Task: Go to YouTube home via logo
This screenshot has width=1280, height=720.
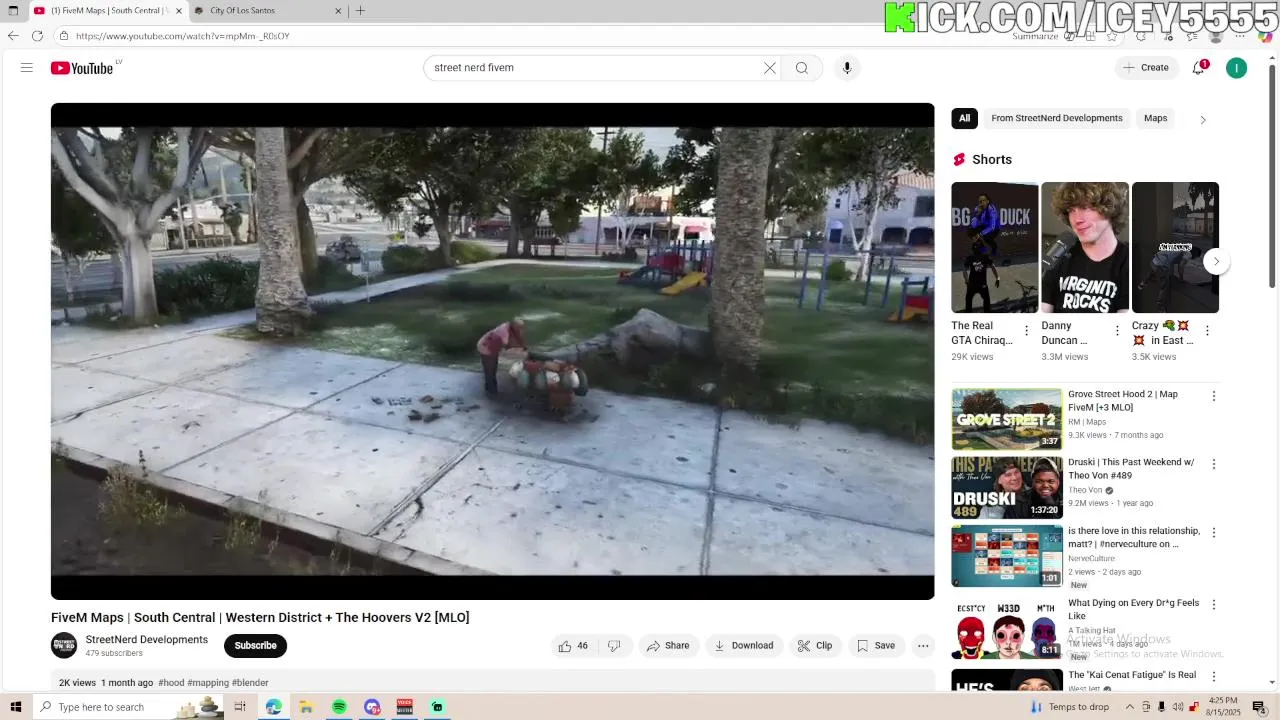Action: (x=82, y=68)
